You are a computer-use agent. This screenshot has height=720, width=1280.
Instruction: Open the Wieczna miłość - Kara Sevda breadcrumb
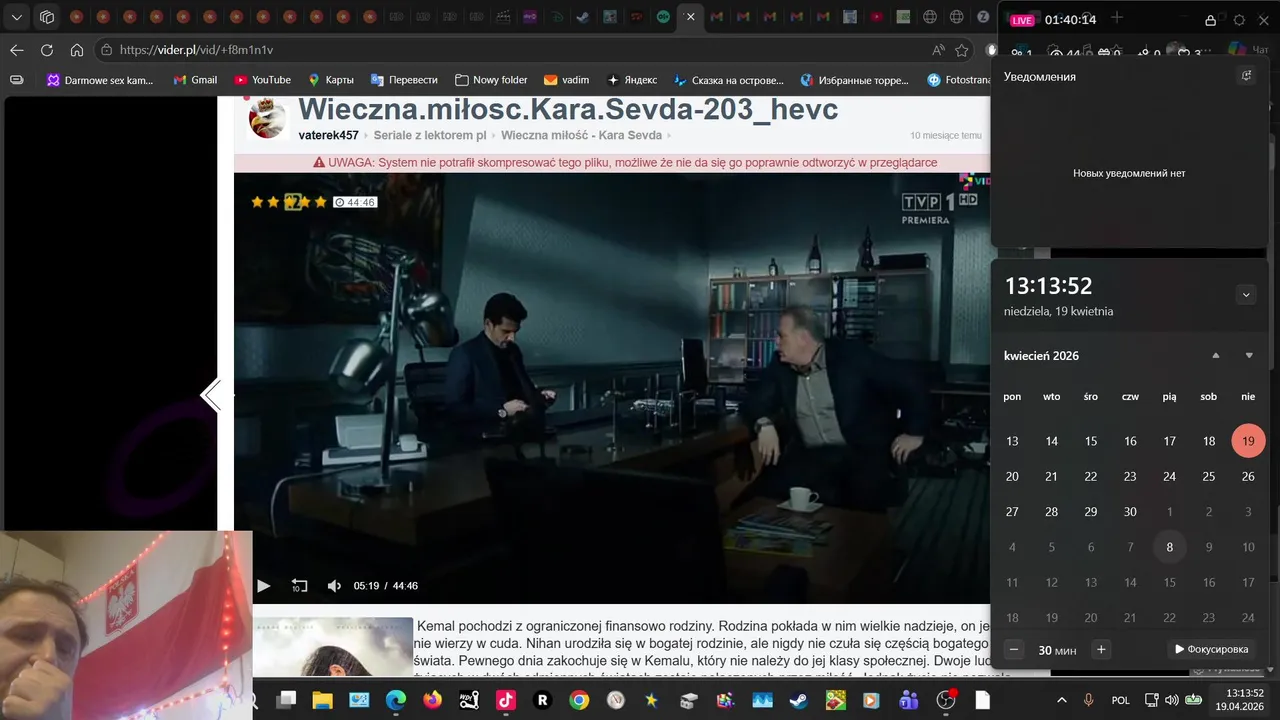click(x=581, y=135)
